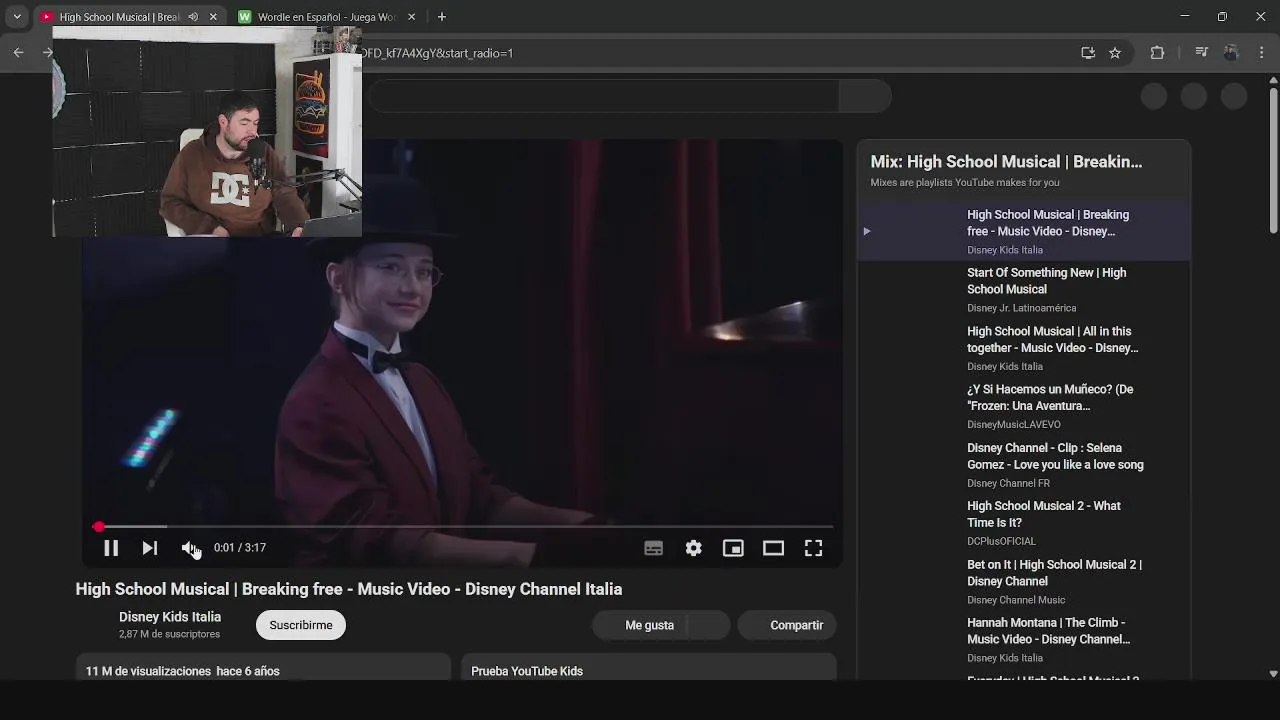The image size is (1280, 720).
Task: Play Hannah Montana The Climb from mix
Action: click(x=1024, y=640)
